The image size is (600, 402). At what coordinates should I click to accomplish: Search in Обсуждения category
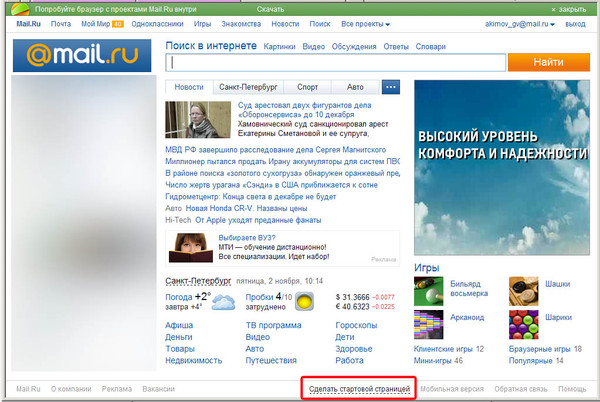pyautogui.click(x=354, y=47)
